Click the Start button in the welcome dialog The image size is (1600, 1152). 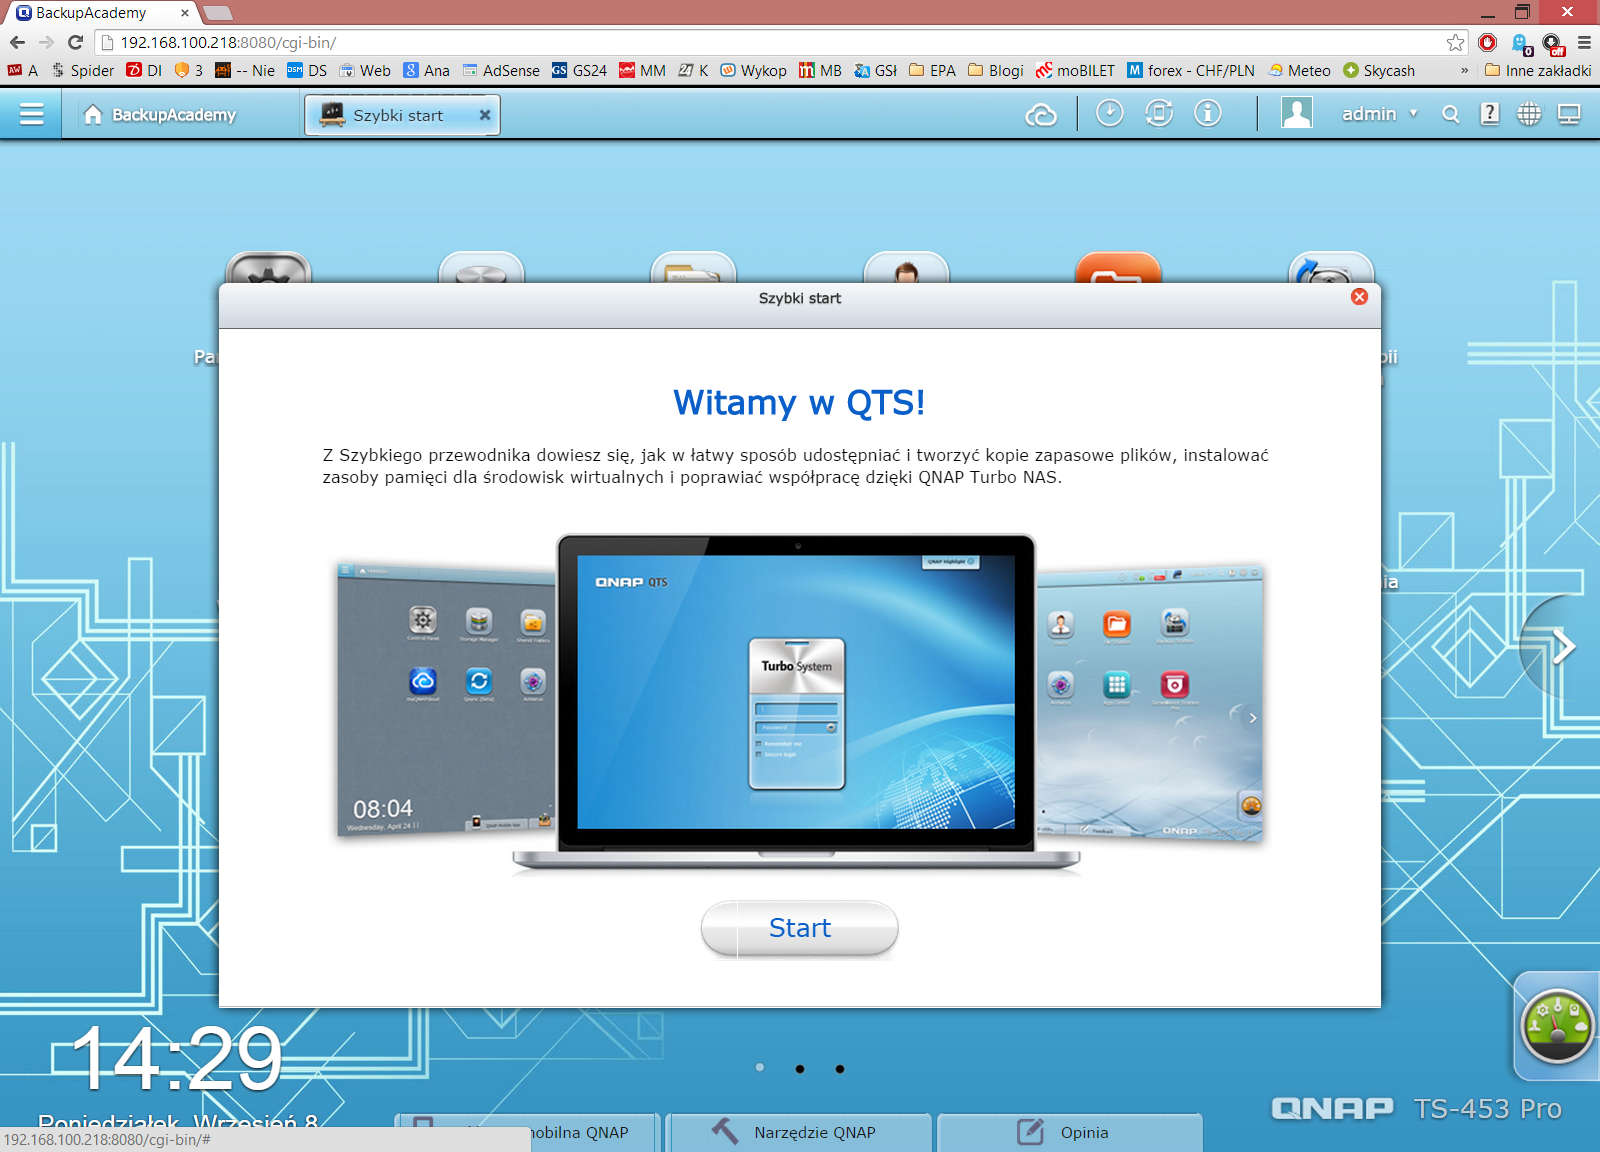(x=799, y=928)
